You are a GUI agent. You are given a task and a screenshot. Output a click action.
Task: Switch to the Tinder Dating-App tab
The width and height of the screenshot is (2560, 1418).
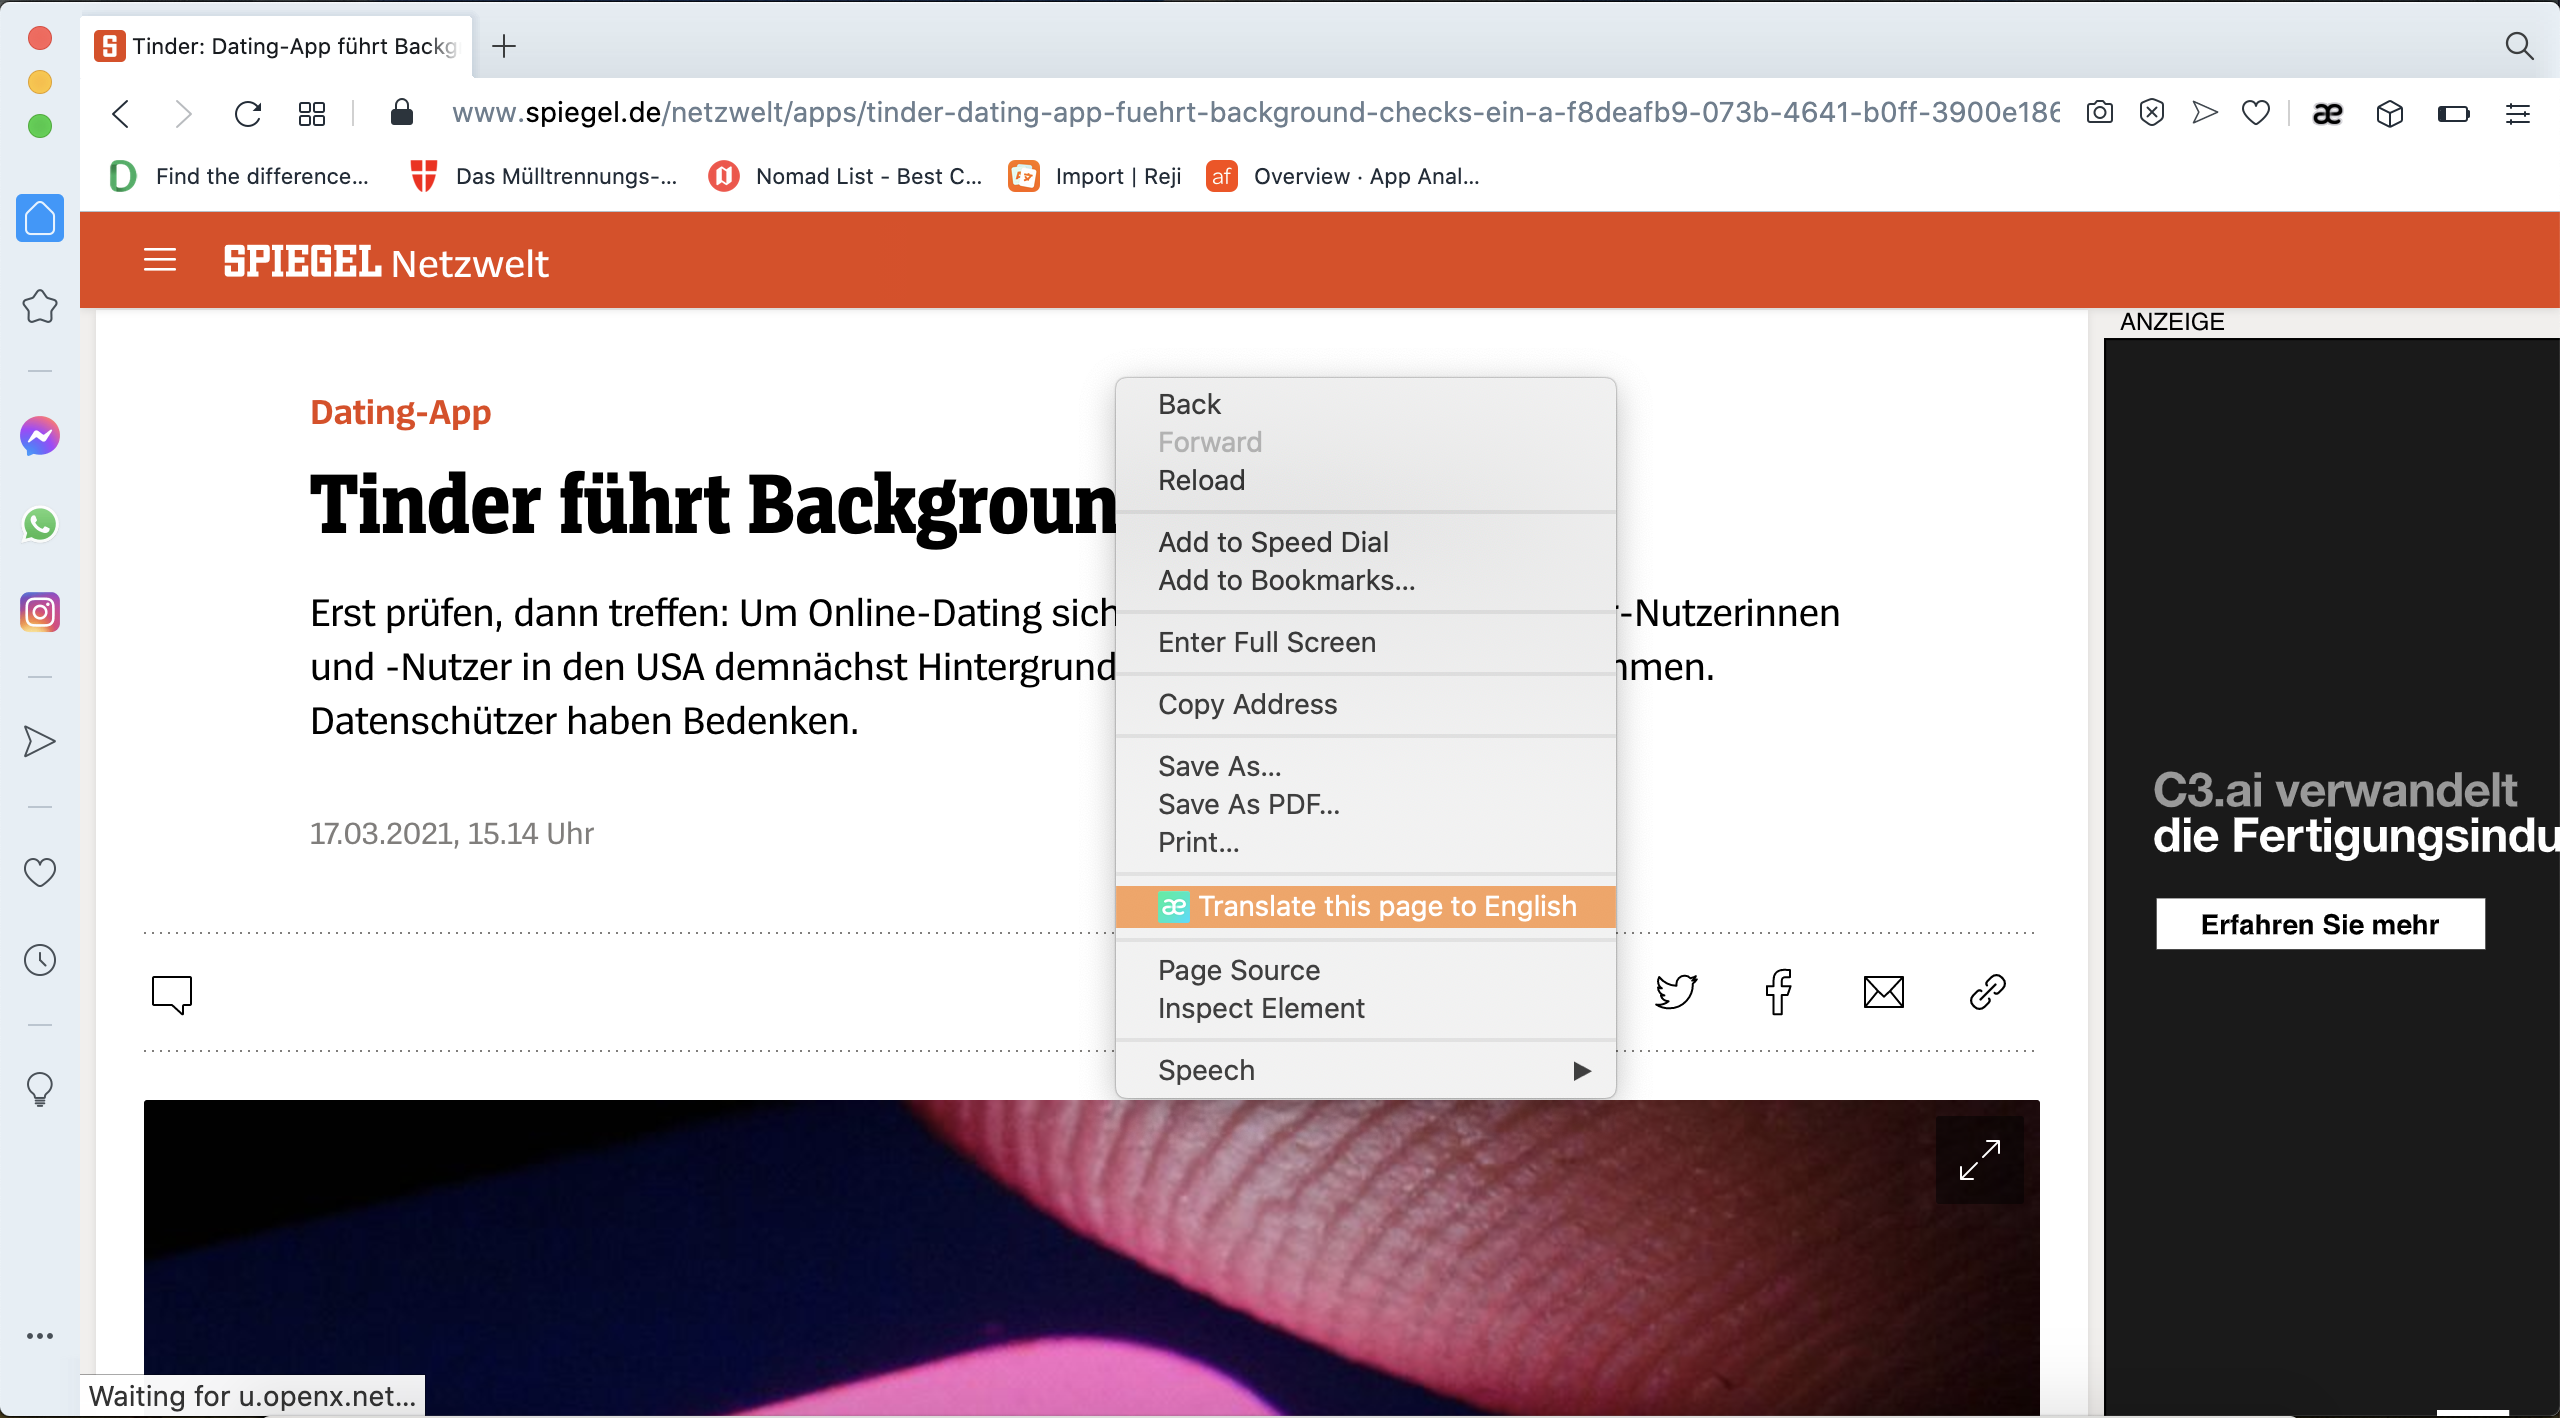click(x=276, y=46)
